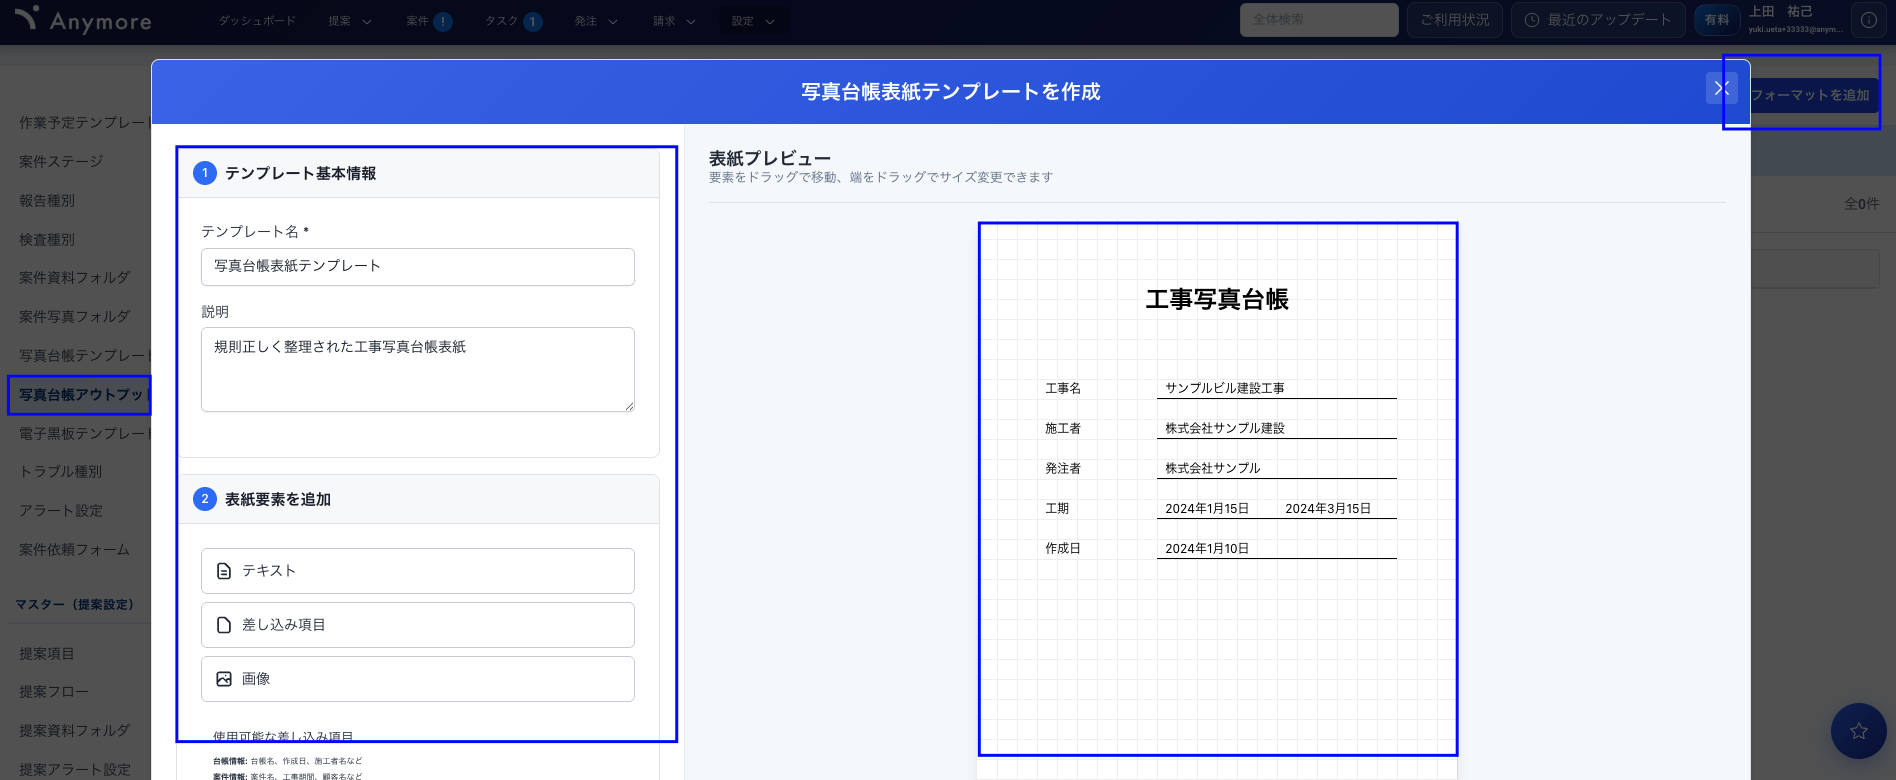Viewport: 1896px width, 780px height.
Task: Close the 写真台帳表紙テンプレートを作成 dialog
Action: pos(1721,89)
